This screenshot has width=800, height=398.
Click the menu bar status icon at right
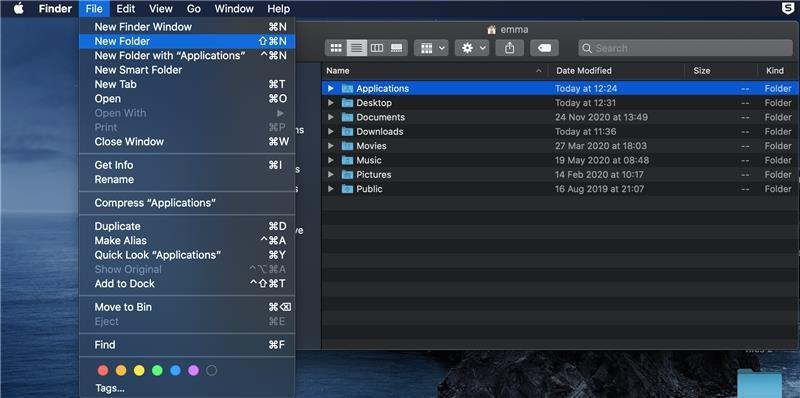(x=788, y=8)
